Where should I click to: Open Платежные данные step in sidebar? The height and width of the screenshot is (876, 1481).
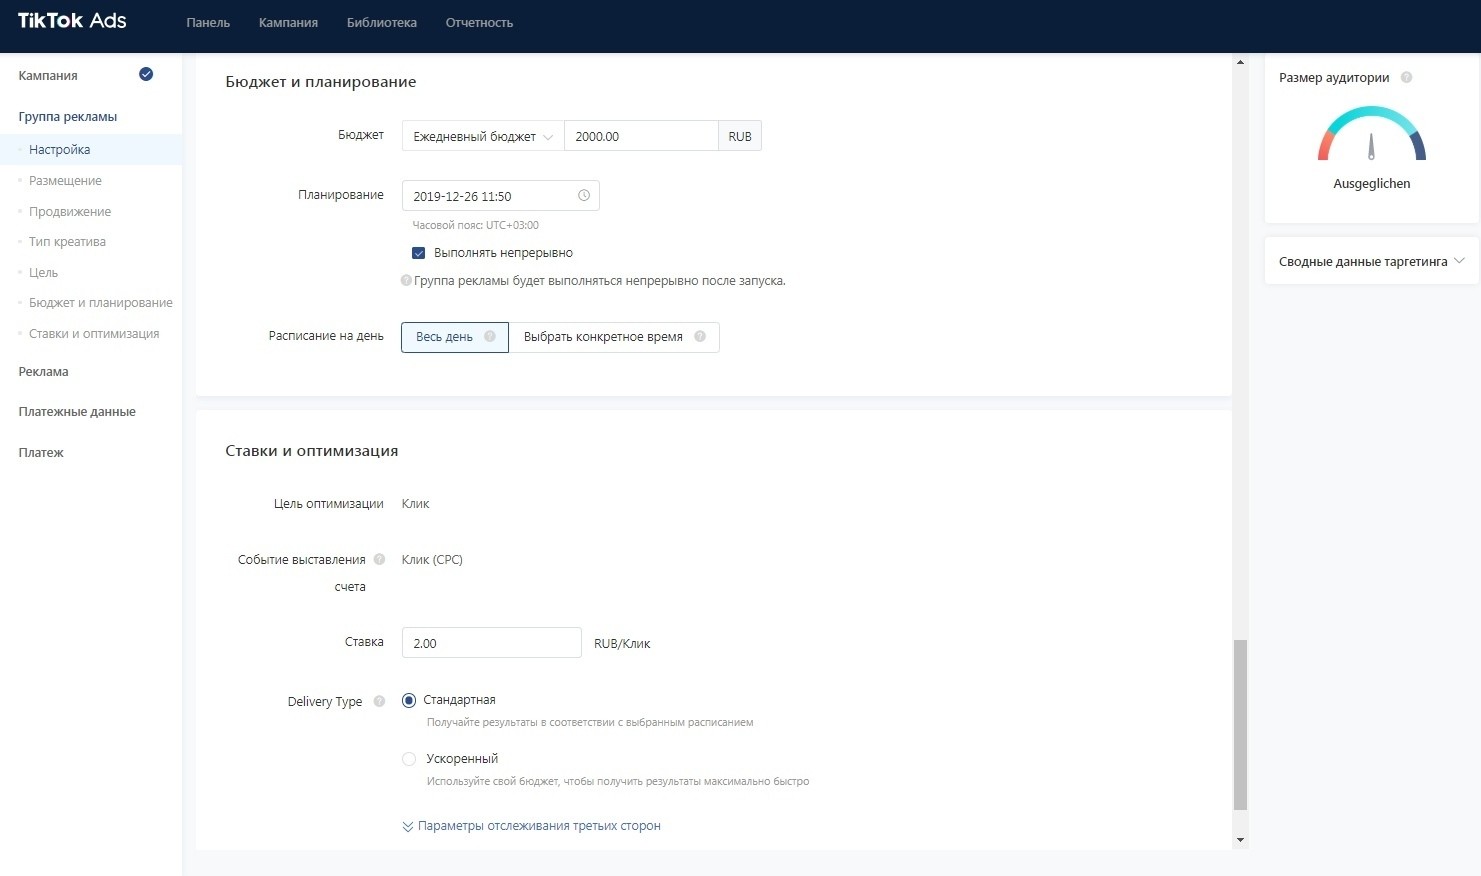(77, 411)
